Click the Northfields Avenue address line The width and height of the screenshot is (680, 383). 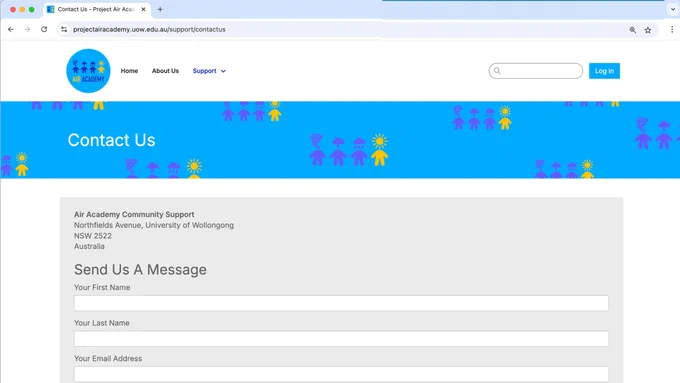pos(154,225)
